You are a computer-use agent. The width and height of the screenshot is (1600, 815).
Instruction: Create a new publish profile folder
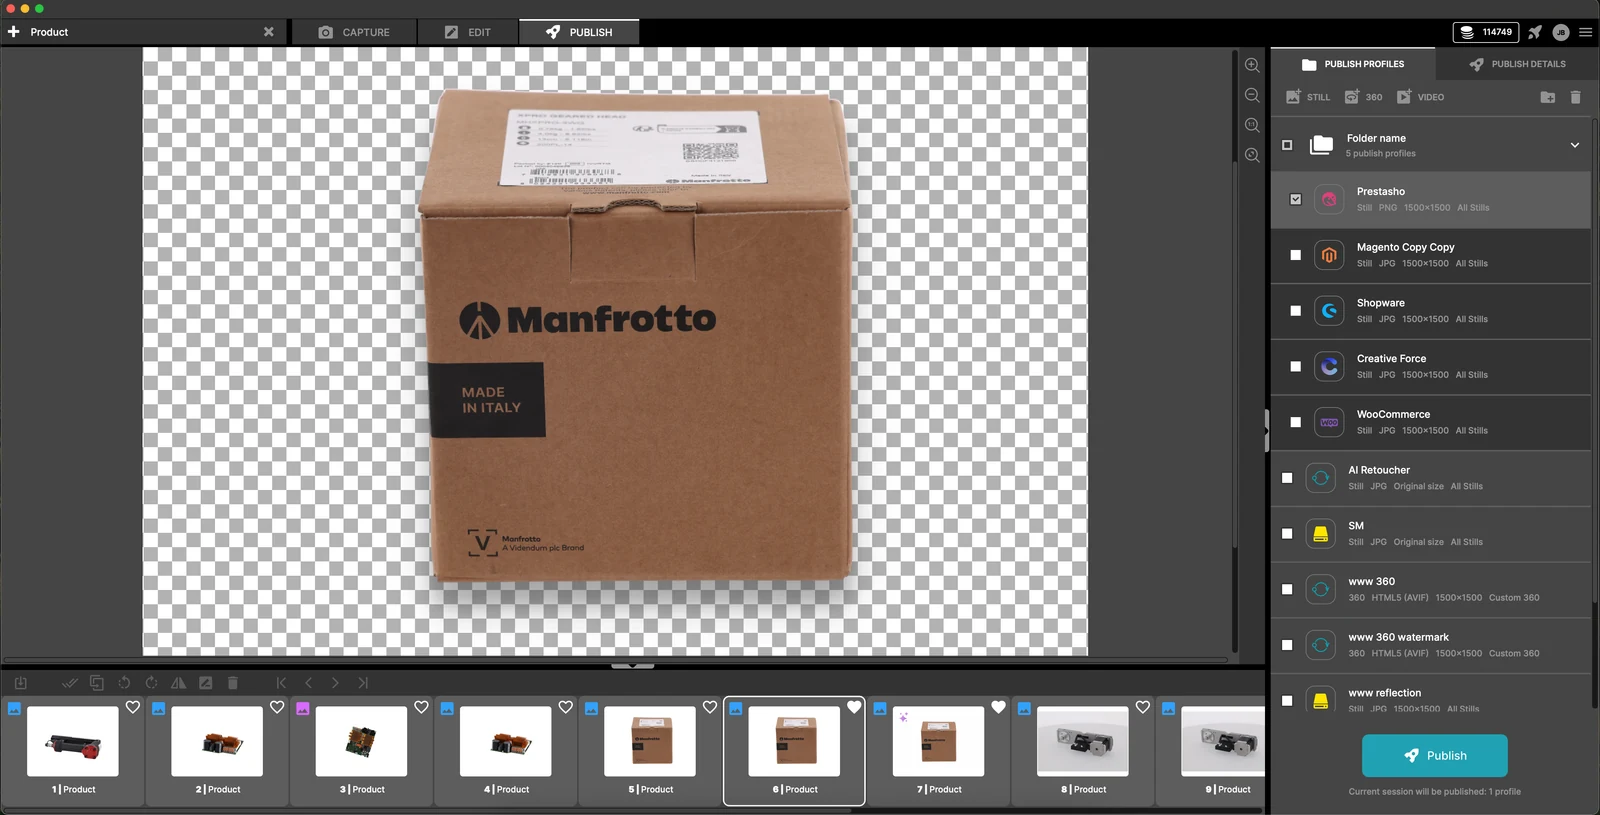pyautogui.click(x=1547, y=97)
